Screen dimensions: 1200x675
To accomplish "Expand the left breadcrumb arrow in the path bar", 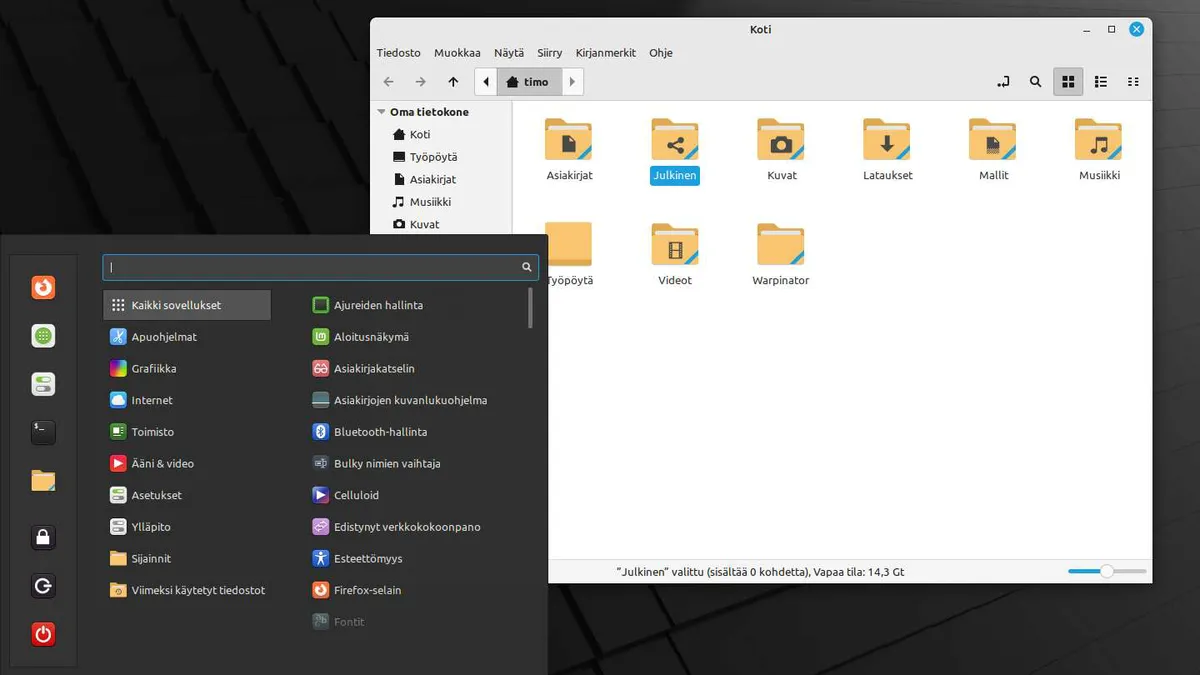I will 485,81.
